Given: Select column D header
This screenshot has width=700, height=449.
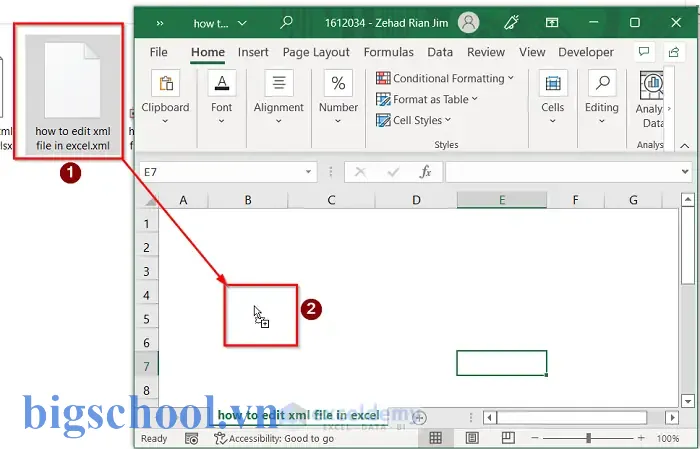Looking at the screenshot, I should coord(416,200).
